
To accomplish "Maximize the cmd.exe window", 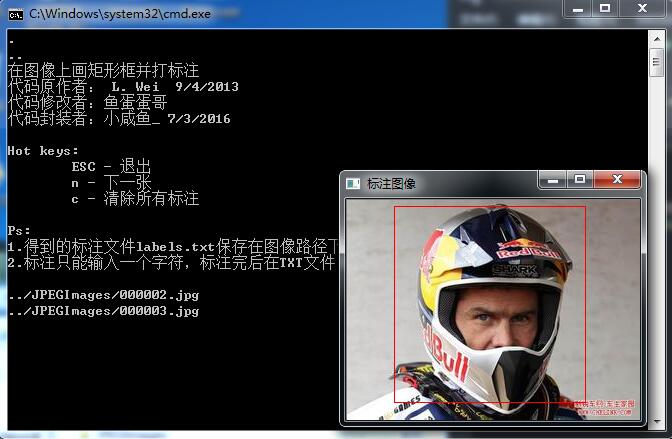I will click(x=605, y=9).
